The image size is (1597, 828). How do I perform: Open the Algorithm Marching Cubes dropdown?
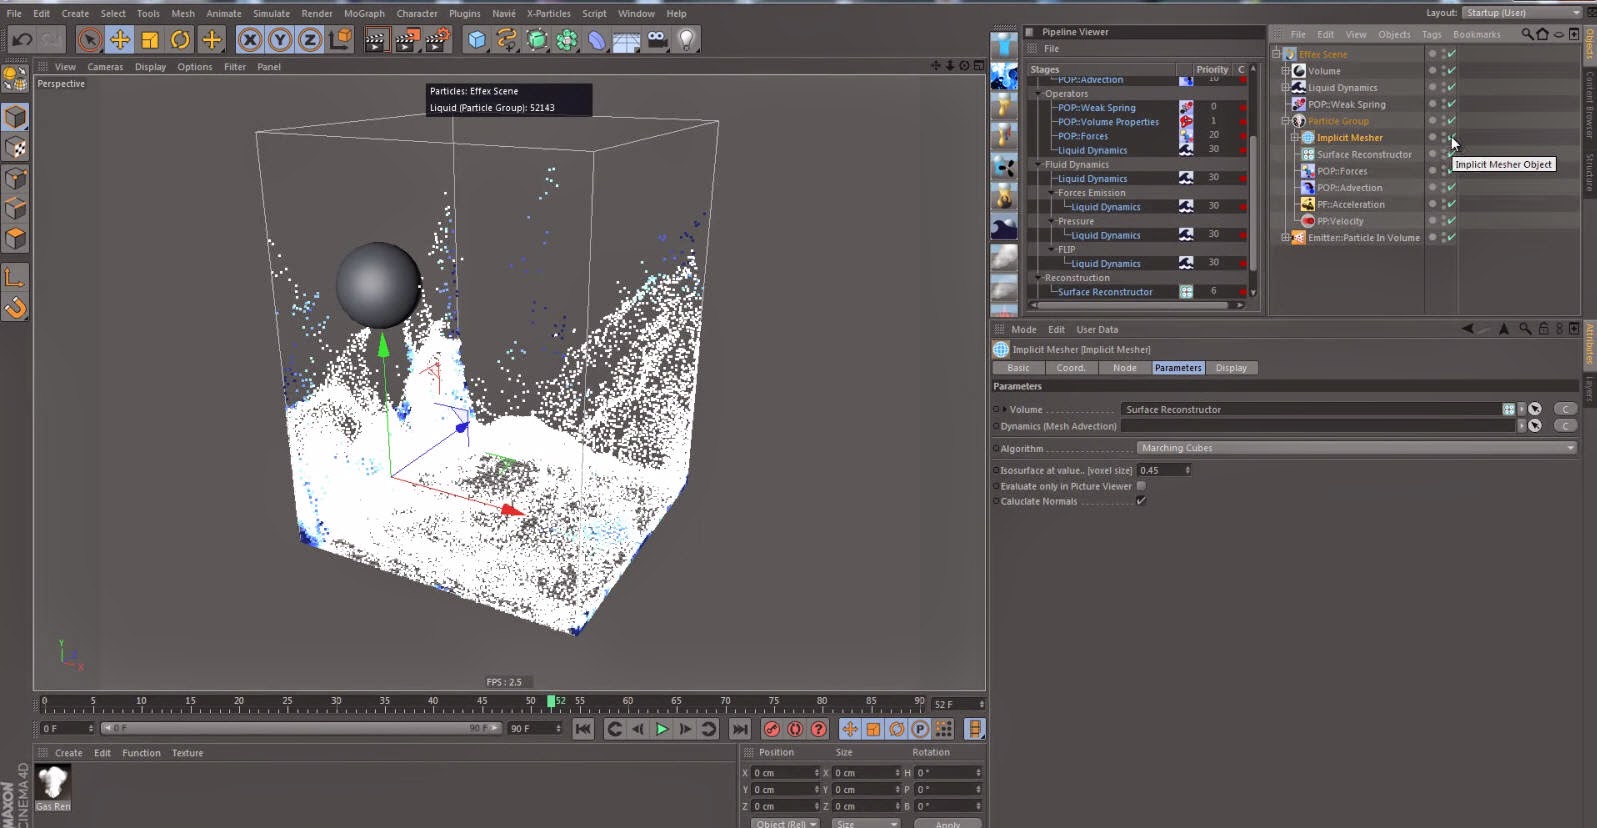pyautogui.click(x=1356, y=448)
